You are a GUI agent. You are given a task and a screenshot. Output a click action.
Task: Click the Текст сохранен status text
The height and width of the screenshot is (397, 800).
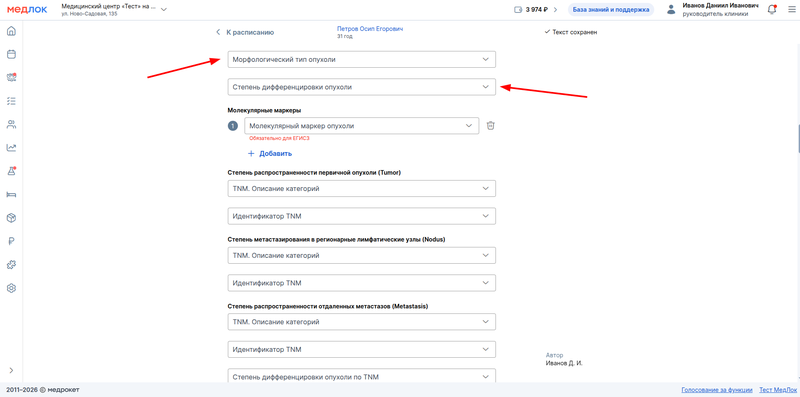pyautogui.click(x=574, y=32)
